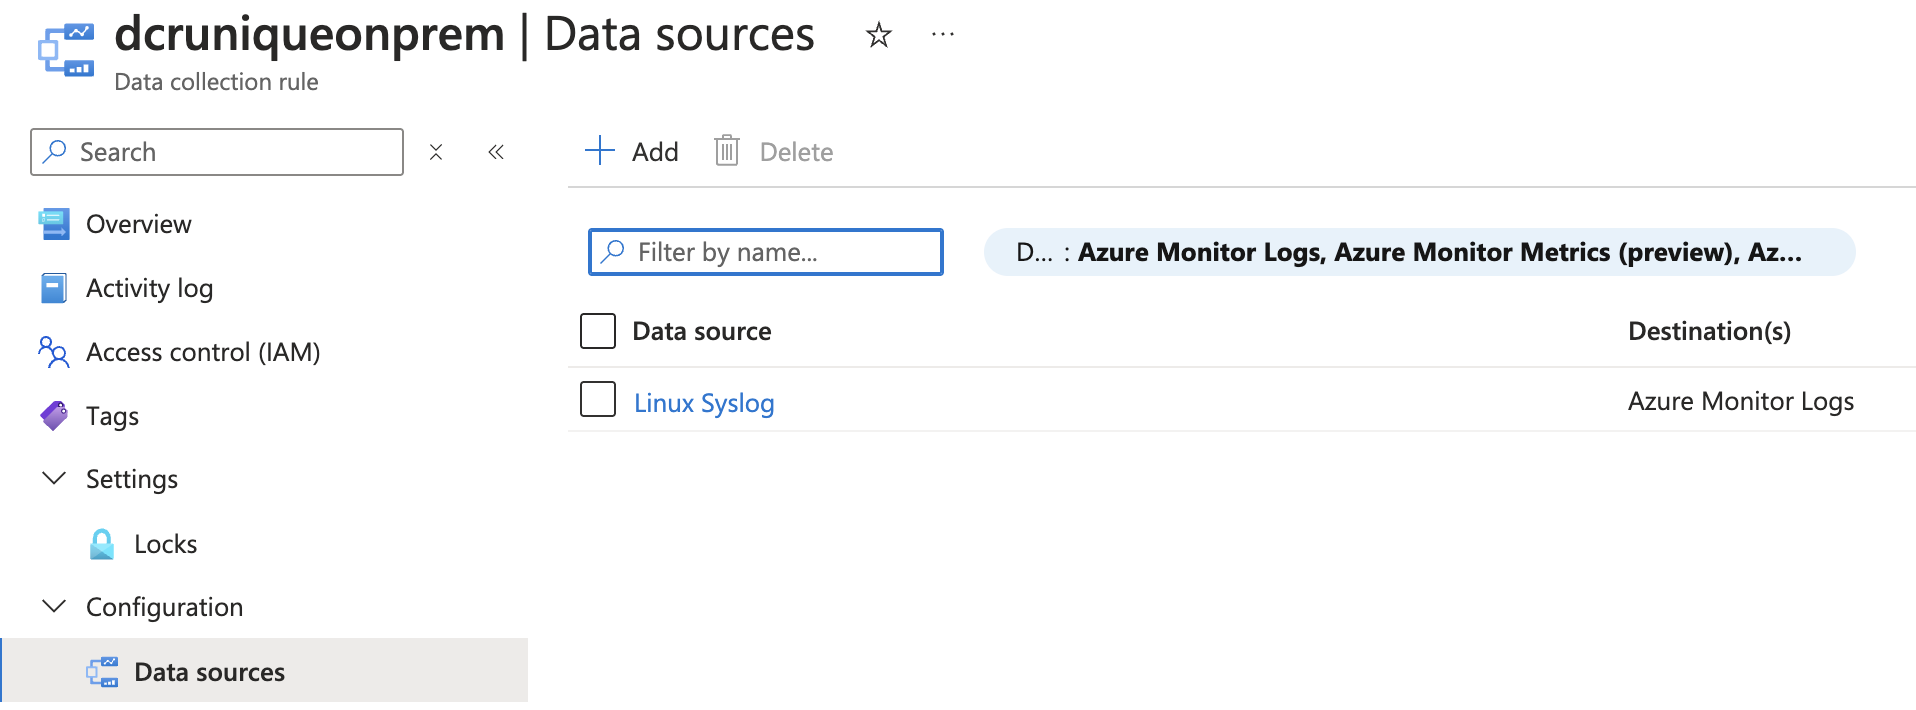
Task: Click the Overview icon in sidebar
Action: pos(54,224)
